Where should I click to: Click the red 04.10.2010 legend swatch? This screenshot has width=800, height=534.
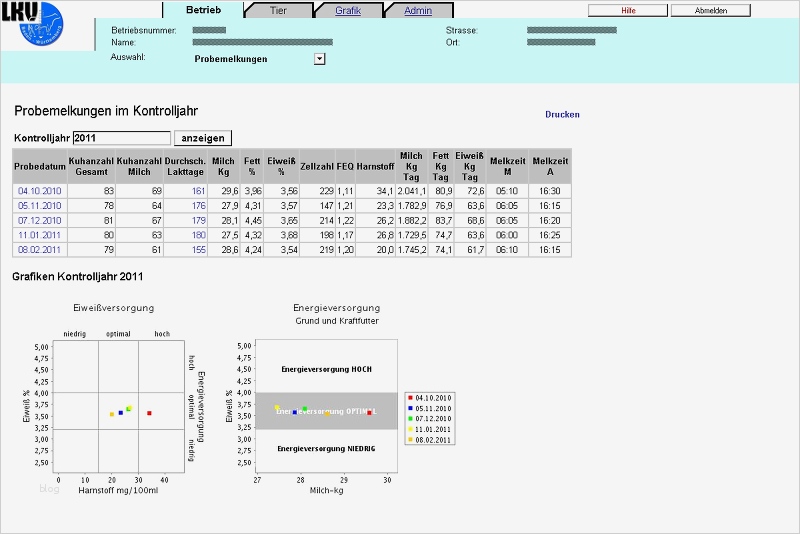(x=410, y=397)
